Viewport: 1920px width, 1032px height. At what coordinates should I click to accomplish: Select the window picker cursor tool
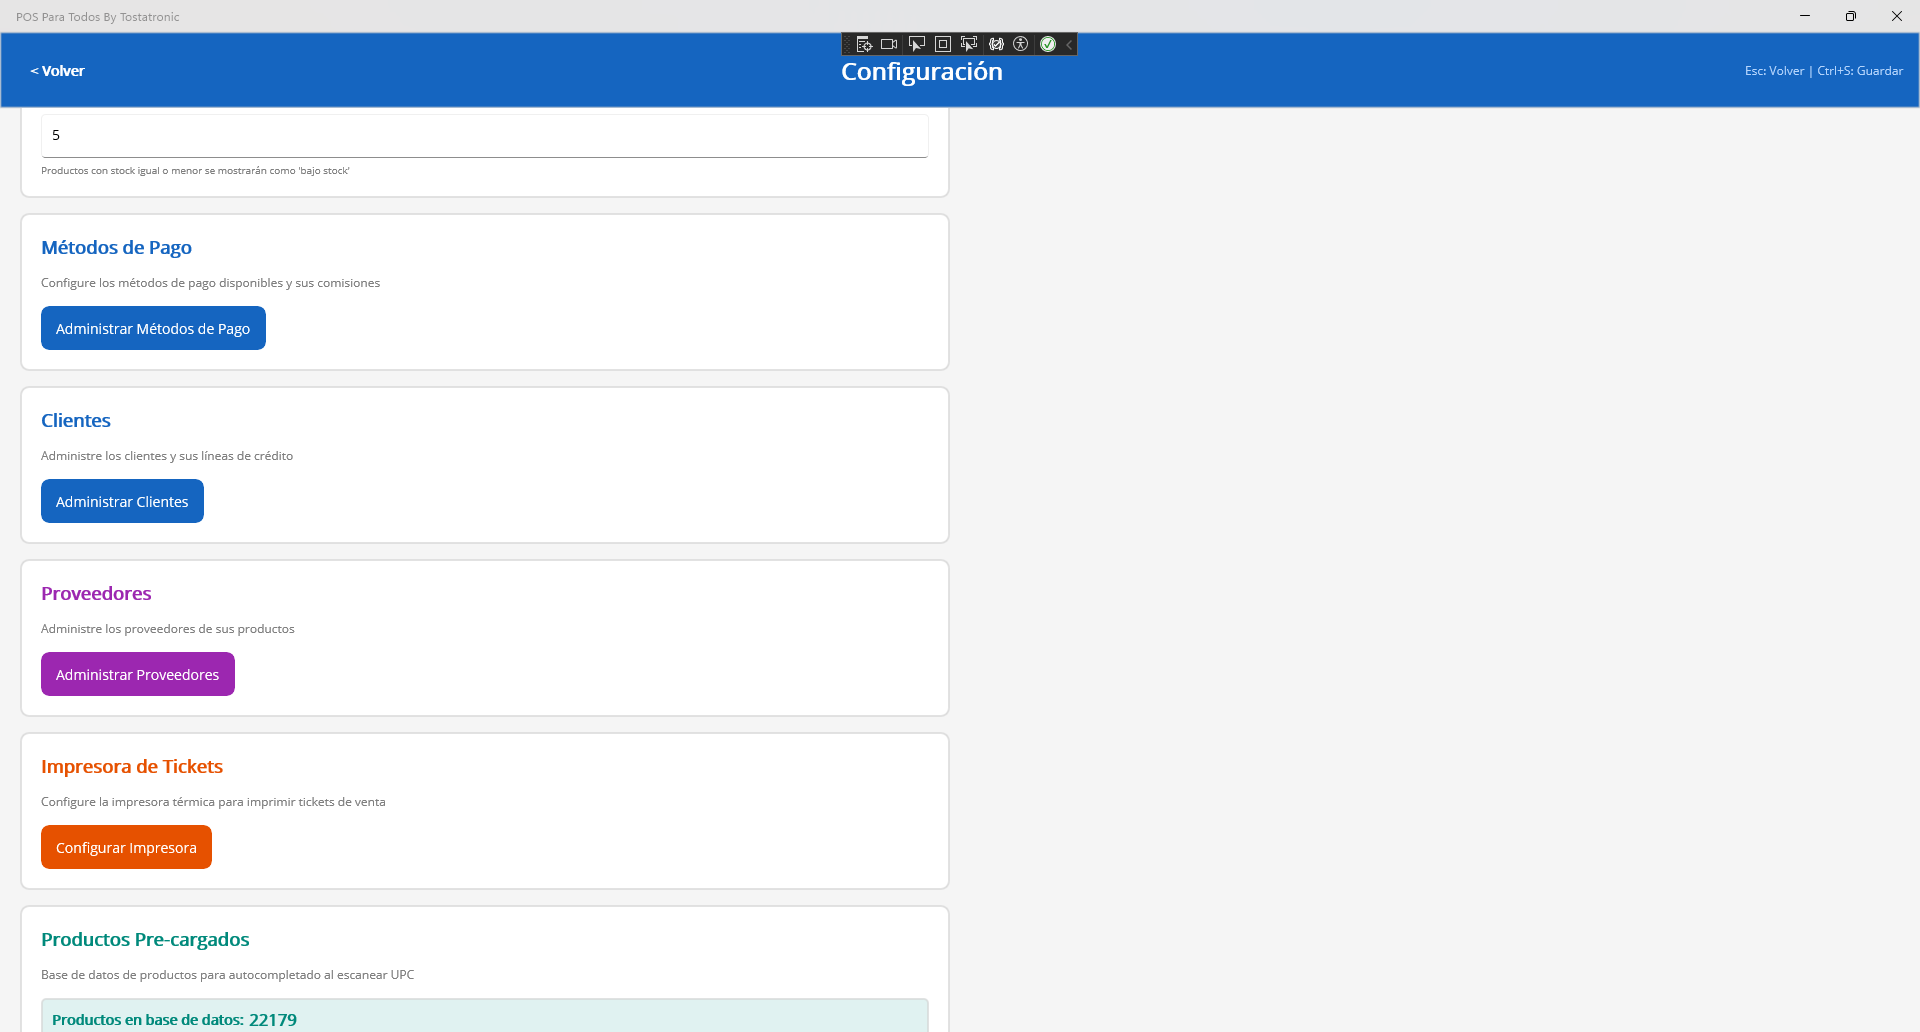[x=917, y=44]
